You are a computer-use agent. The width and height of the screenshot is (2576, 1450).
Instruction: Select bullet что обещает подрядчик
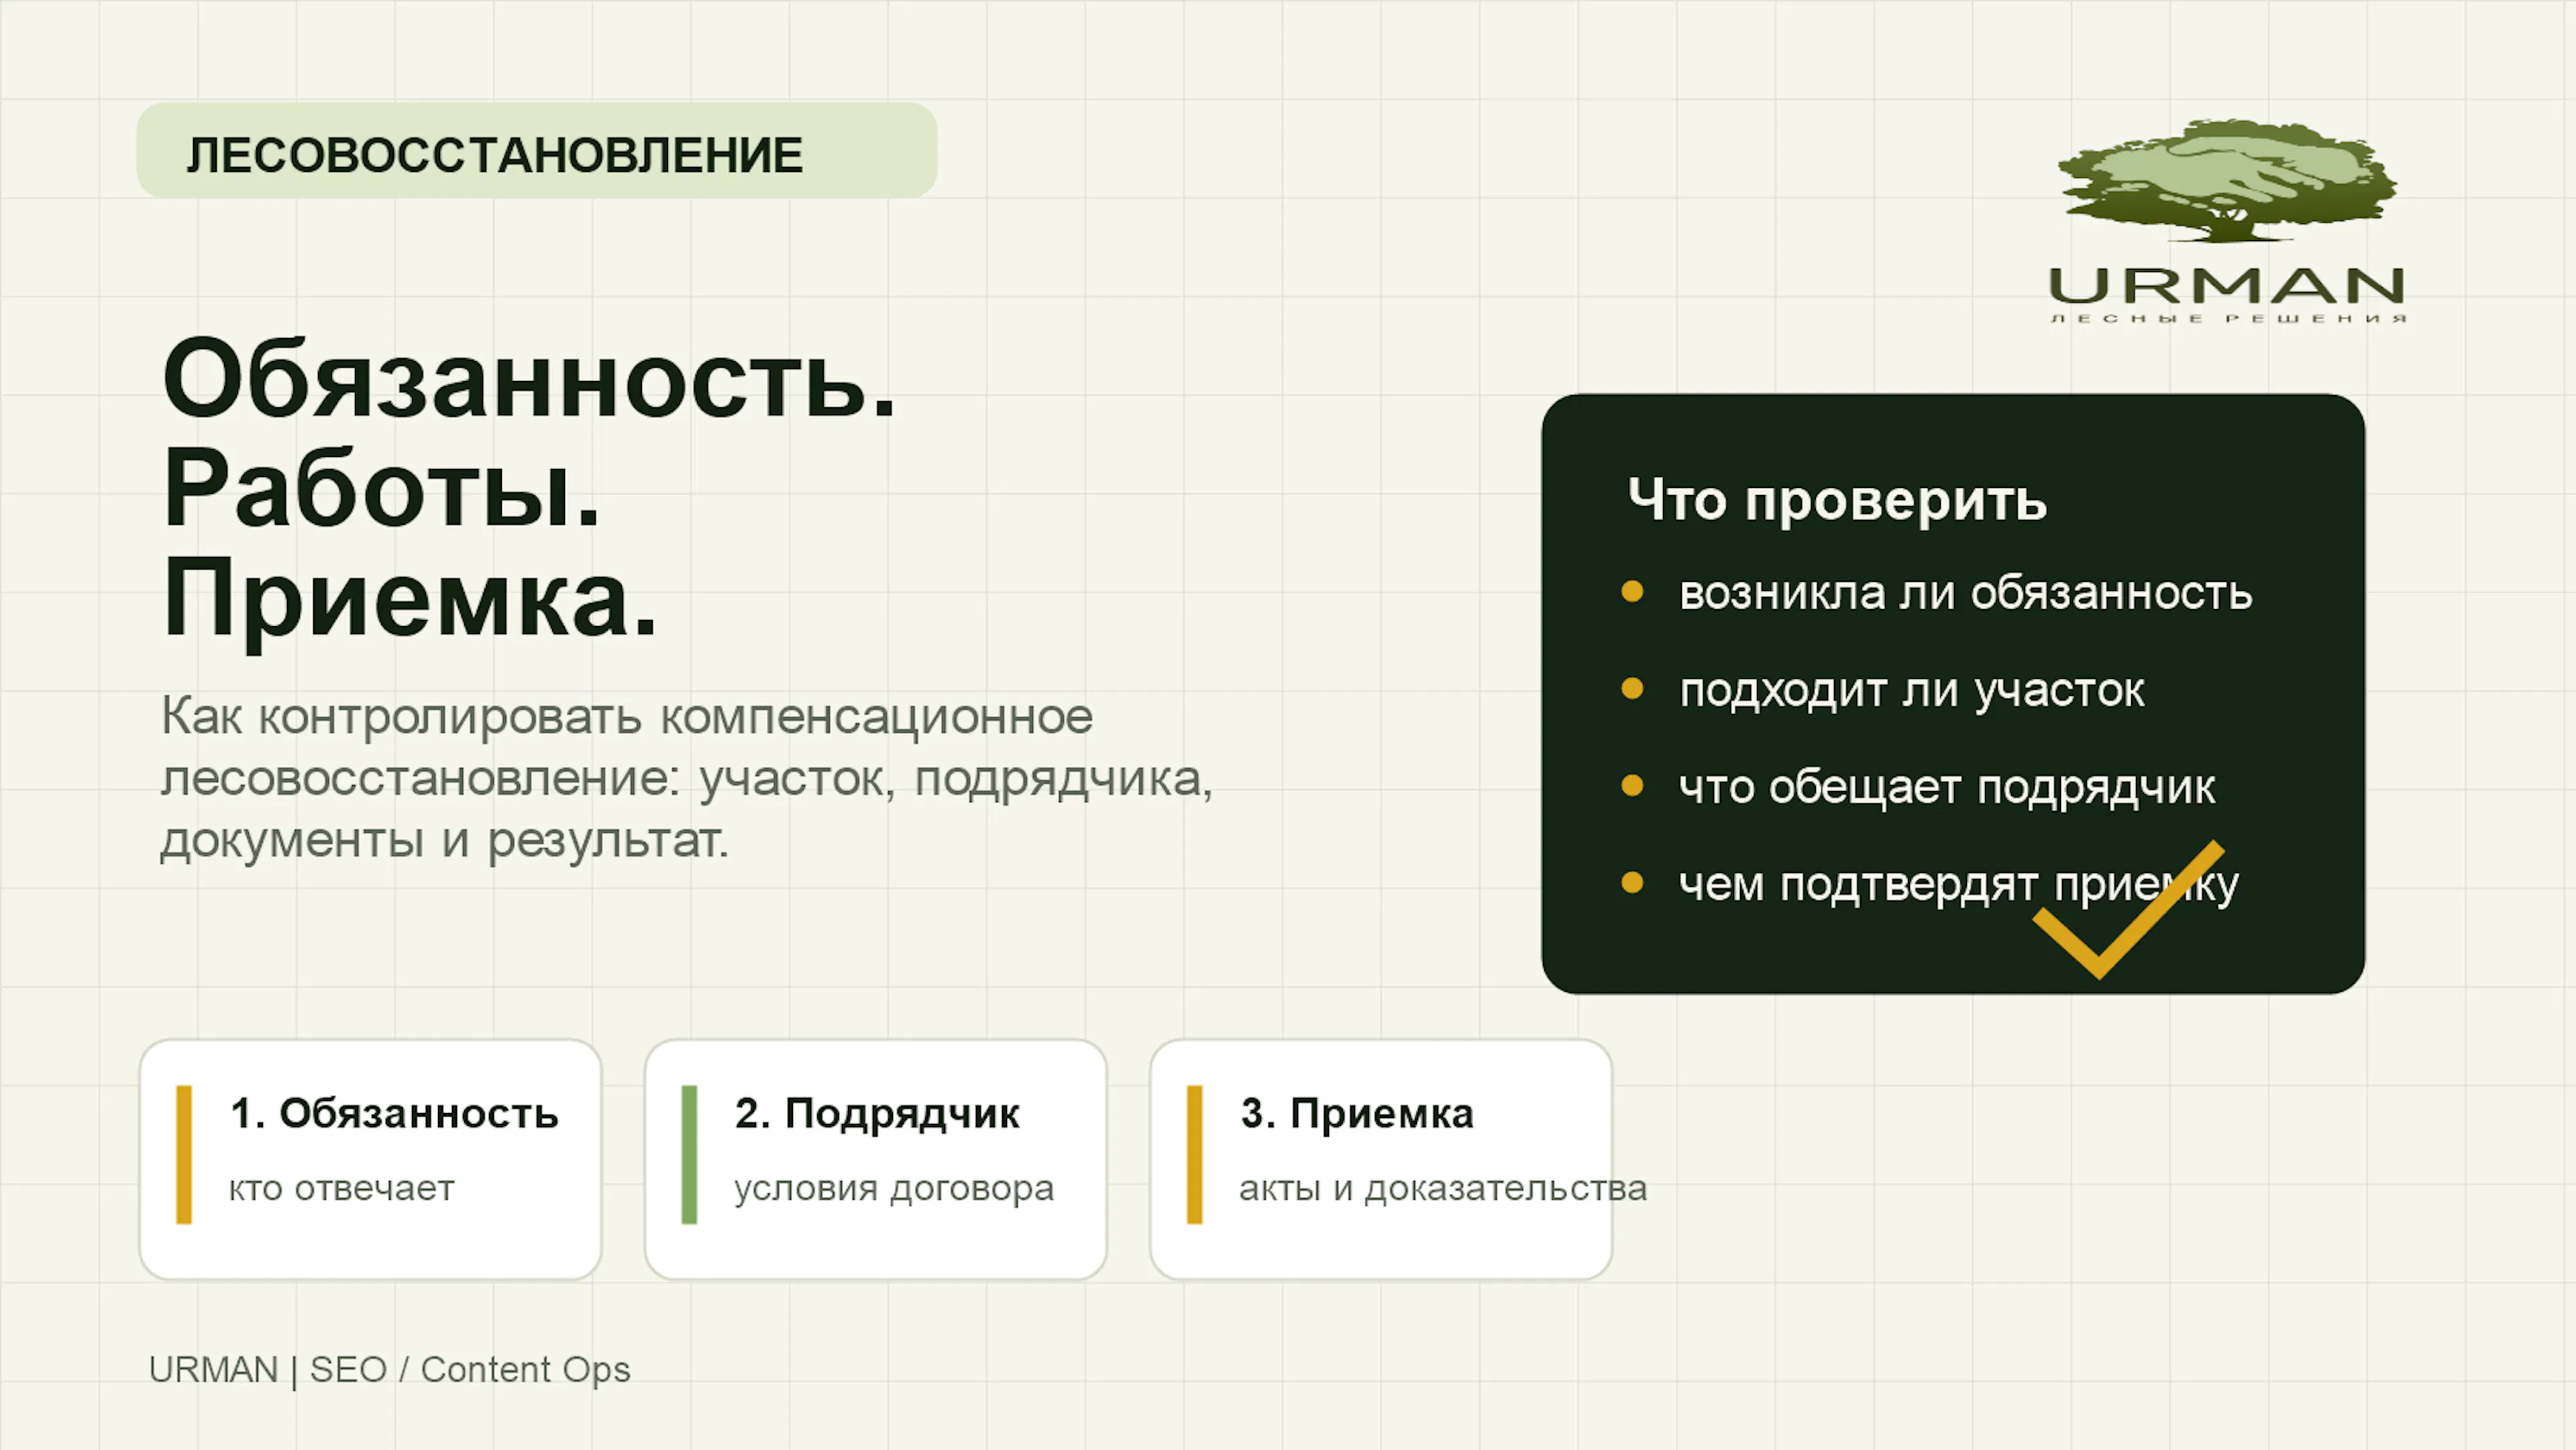1947,787
